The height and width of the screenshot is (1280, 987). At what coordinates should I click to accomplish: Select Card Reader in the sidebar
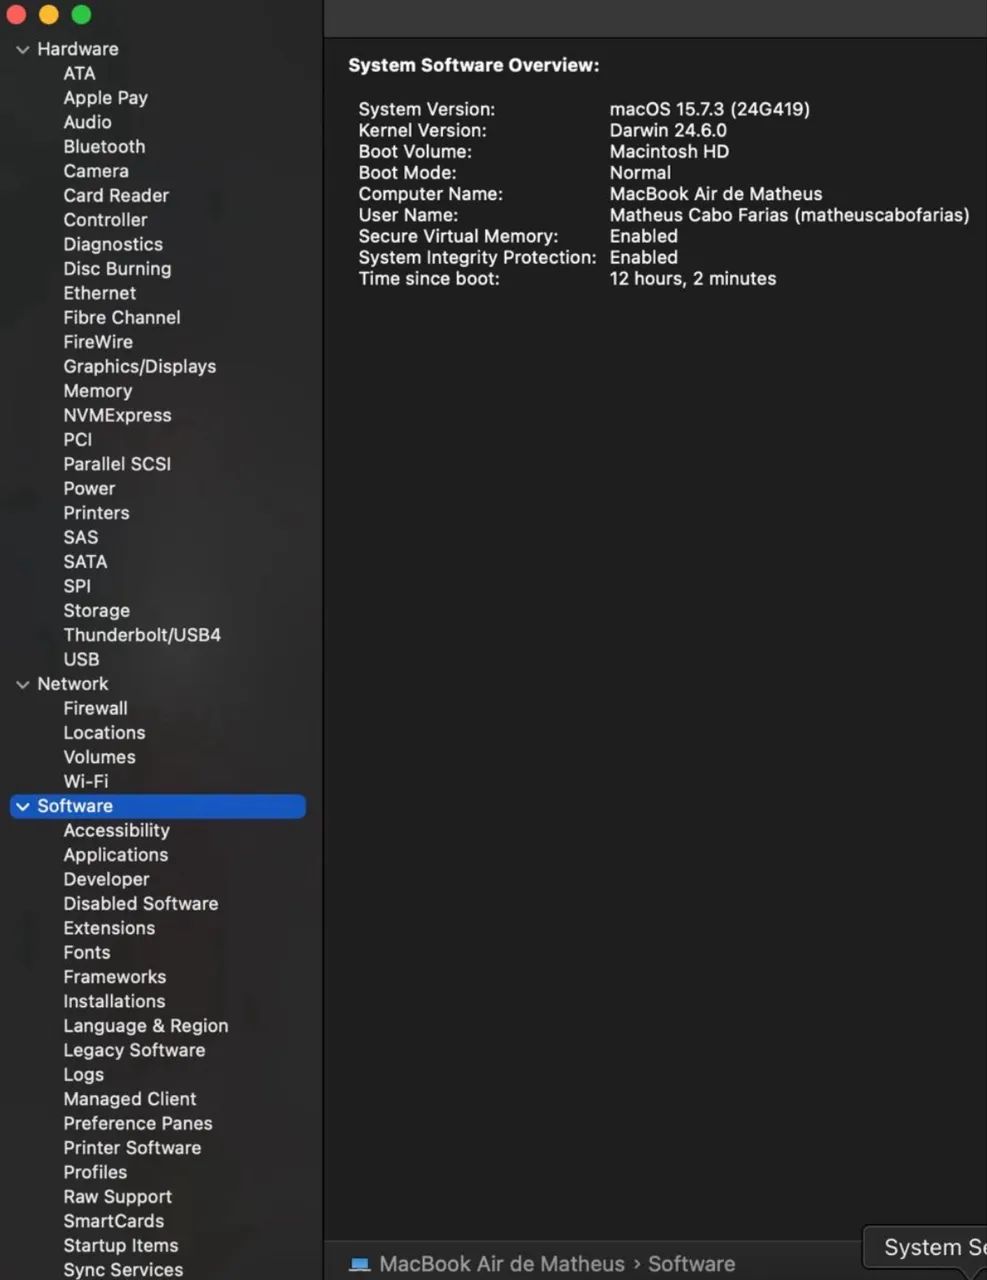[x=116, y=196]
